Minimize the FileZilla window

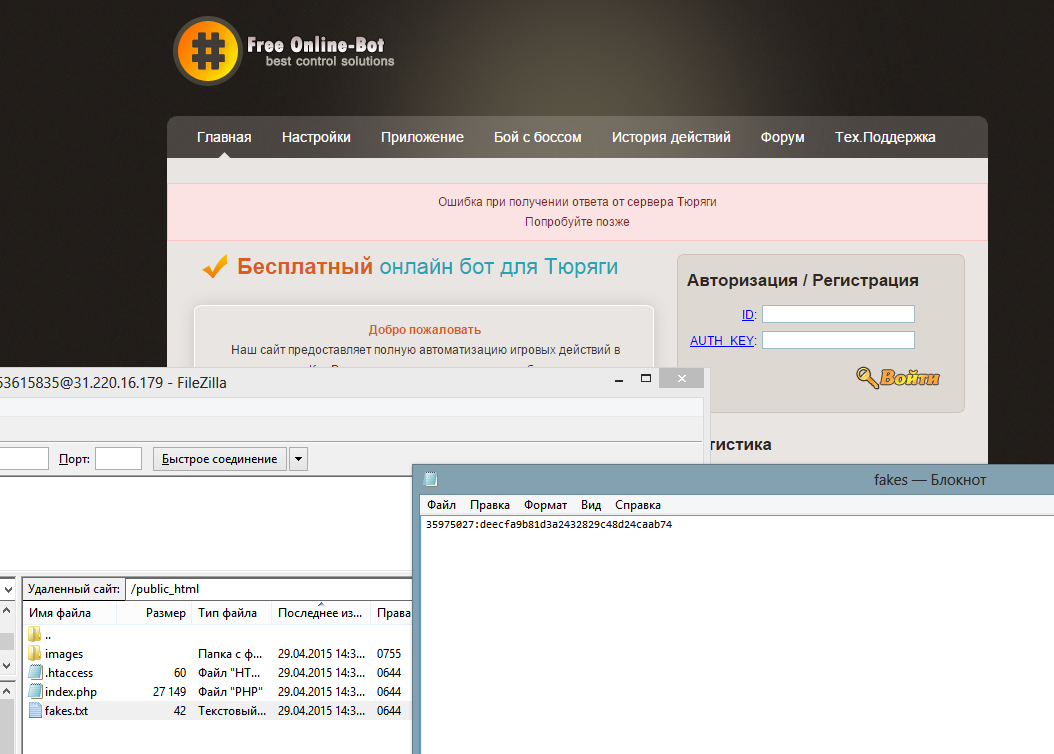click(618, 379)
